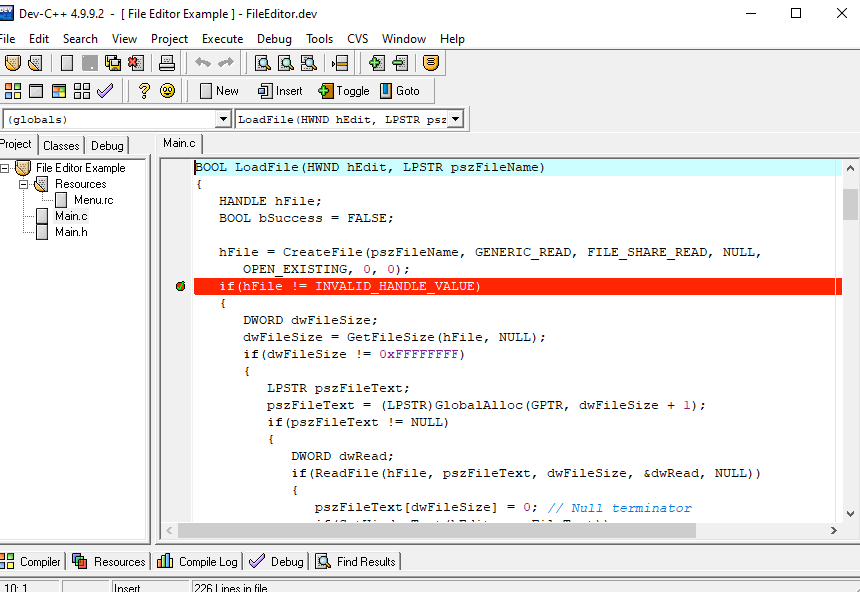Click the editor horizontal scrollbar right arrow
Screen dimensions: 860x592
click(834, 531)
